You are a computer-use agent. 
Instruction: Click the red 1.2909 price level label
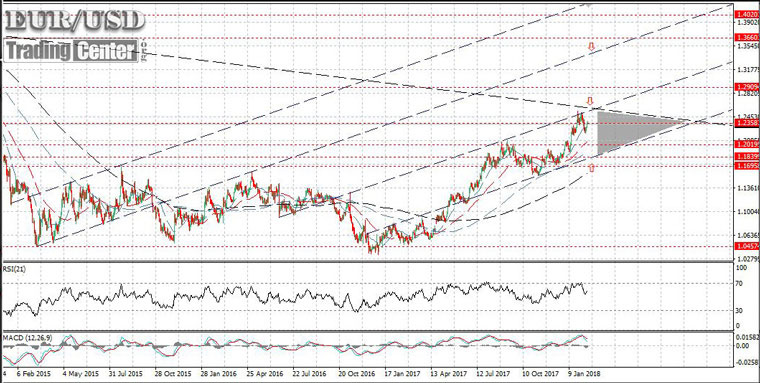[x=748, y=87]
